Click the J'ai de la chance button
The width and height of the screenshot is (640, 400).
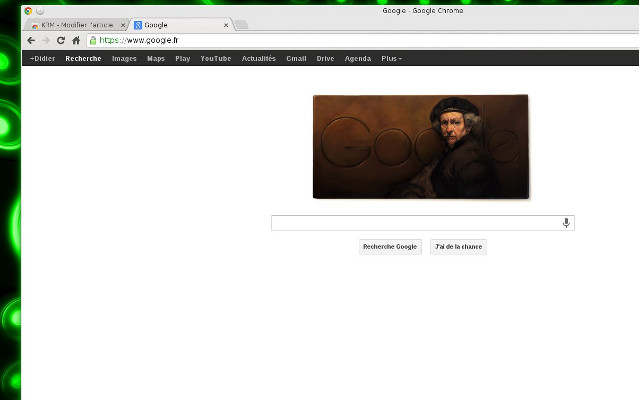click(x=458, y=247)
